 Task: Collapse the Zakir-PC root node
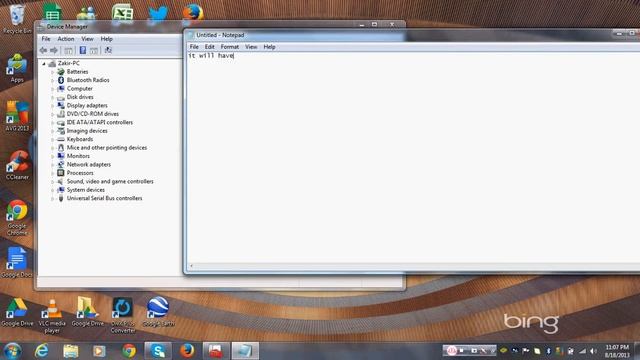pos(44,64)
